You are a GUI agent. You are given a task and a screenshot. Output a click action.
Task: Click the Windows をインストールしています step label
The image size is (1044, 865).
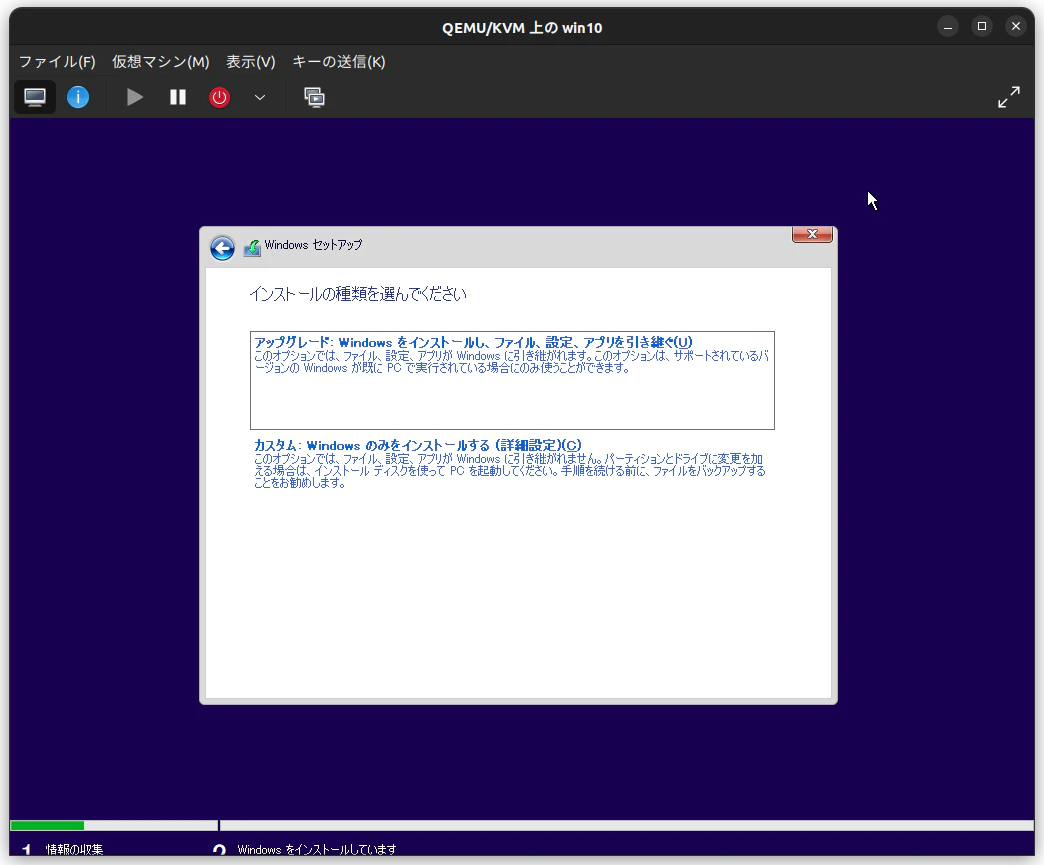tap(316, 850)
